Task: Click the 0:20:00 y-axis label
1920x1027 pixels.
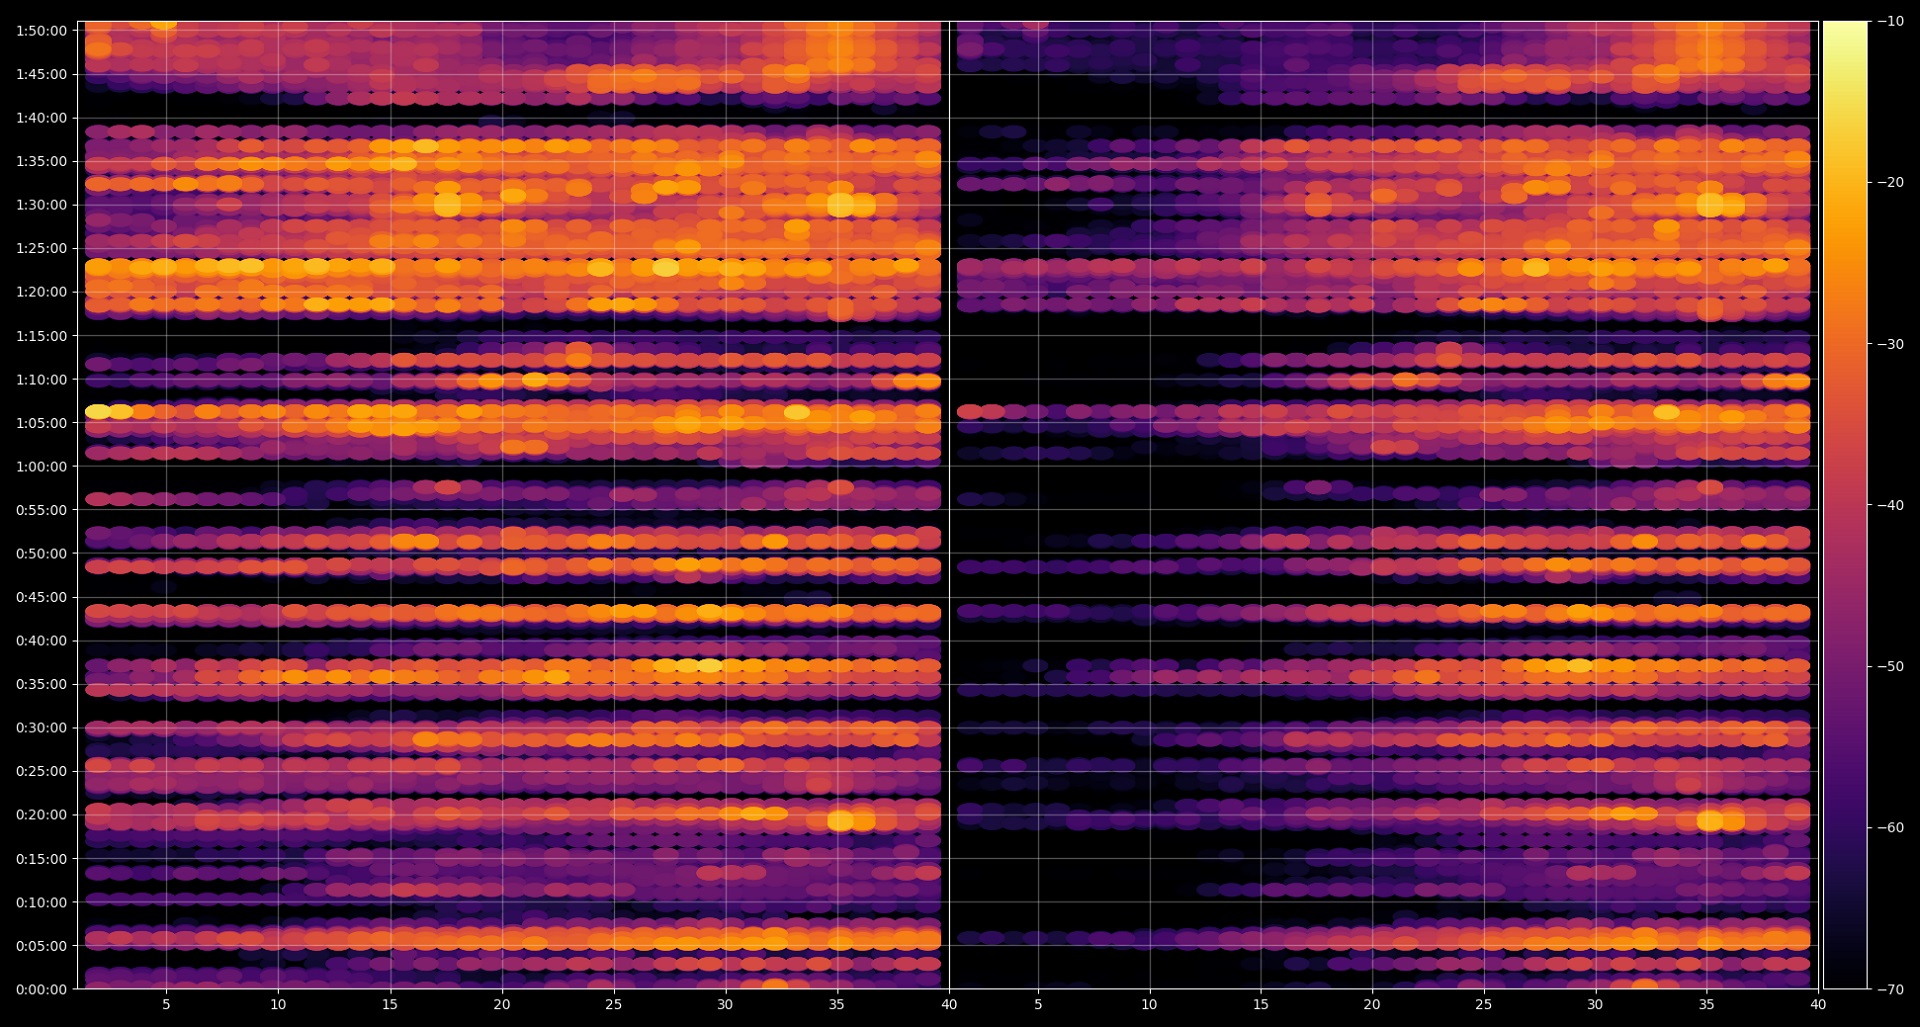Action: (x=41, y=815)
